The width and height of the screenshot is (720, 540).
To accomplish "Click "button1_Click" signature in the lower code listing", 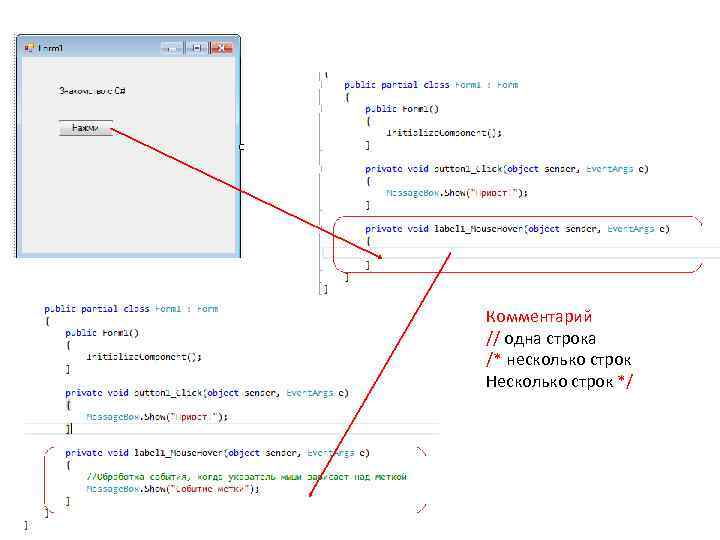I will click(x=207, y=393).
